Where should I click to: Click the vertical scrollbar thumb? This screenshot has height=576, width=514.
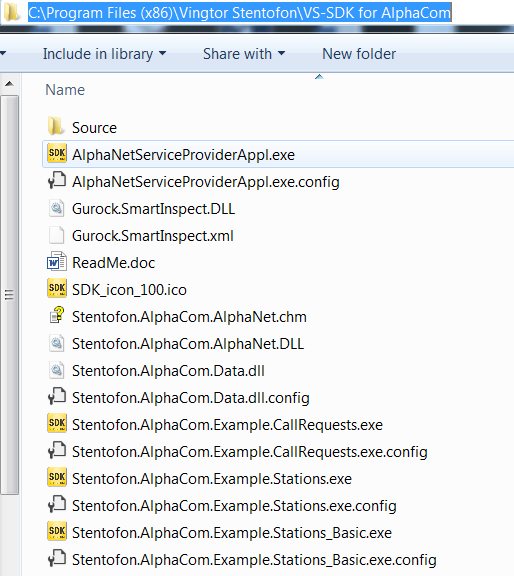[10, 295]
